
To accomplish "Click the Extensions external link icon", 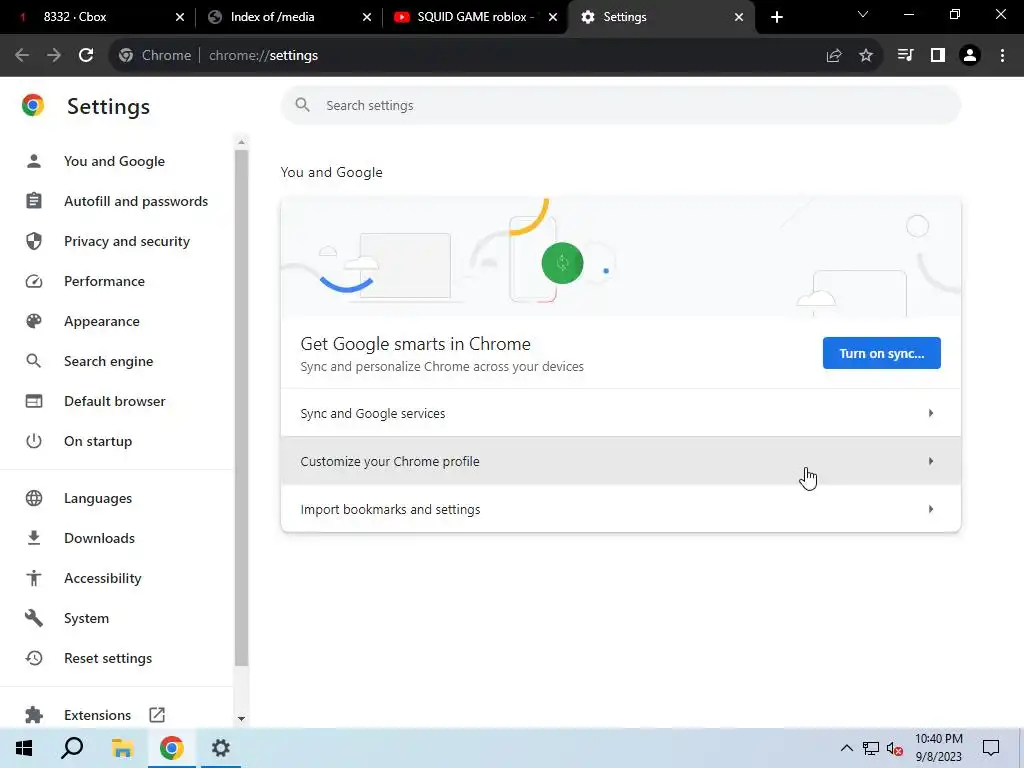I will 157,714.
